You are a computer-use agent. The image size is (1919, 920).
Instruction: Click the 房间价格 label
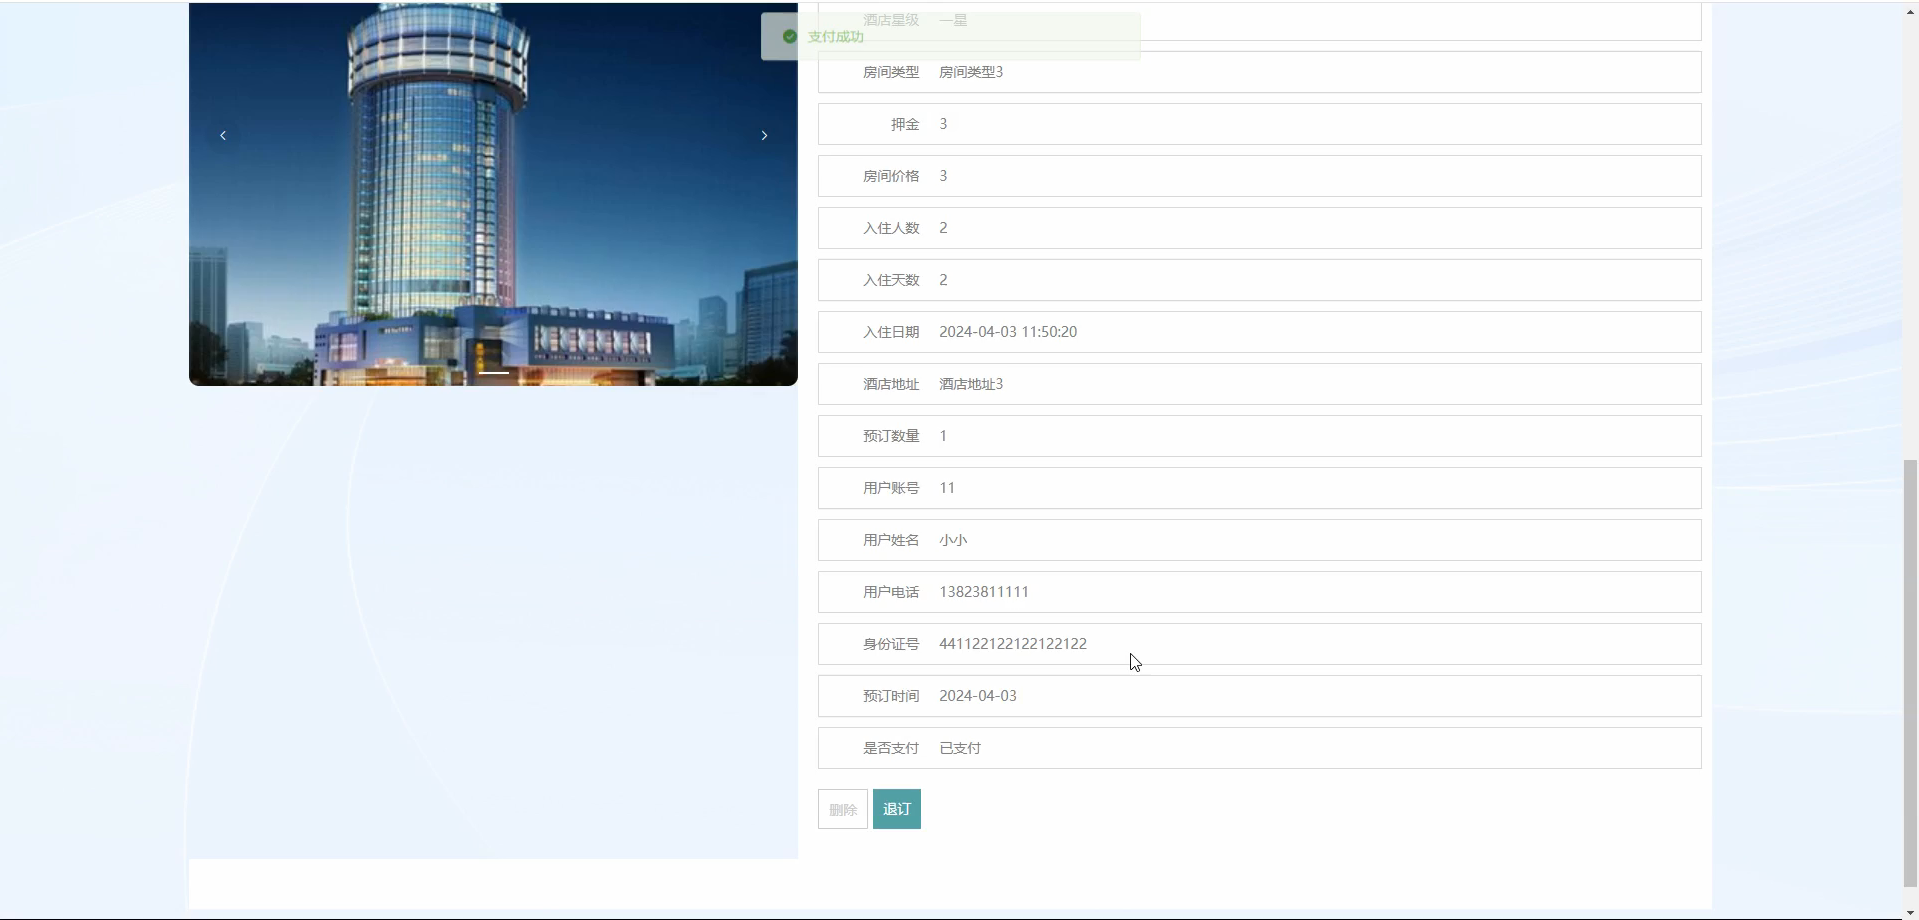pos(891,176)
